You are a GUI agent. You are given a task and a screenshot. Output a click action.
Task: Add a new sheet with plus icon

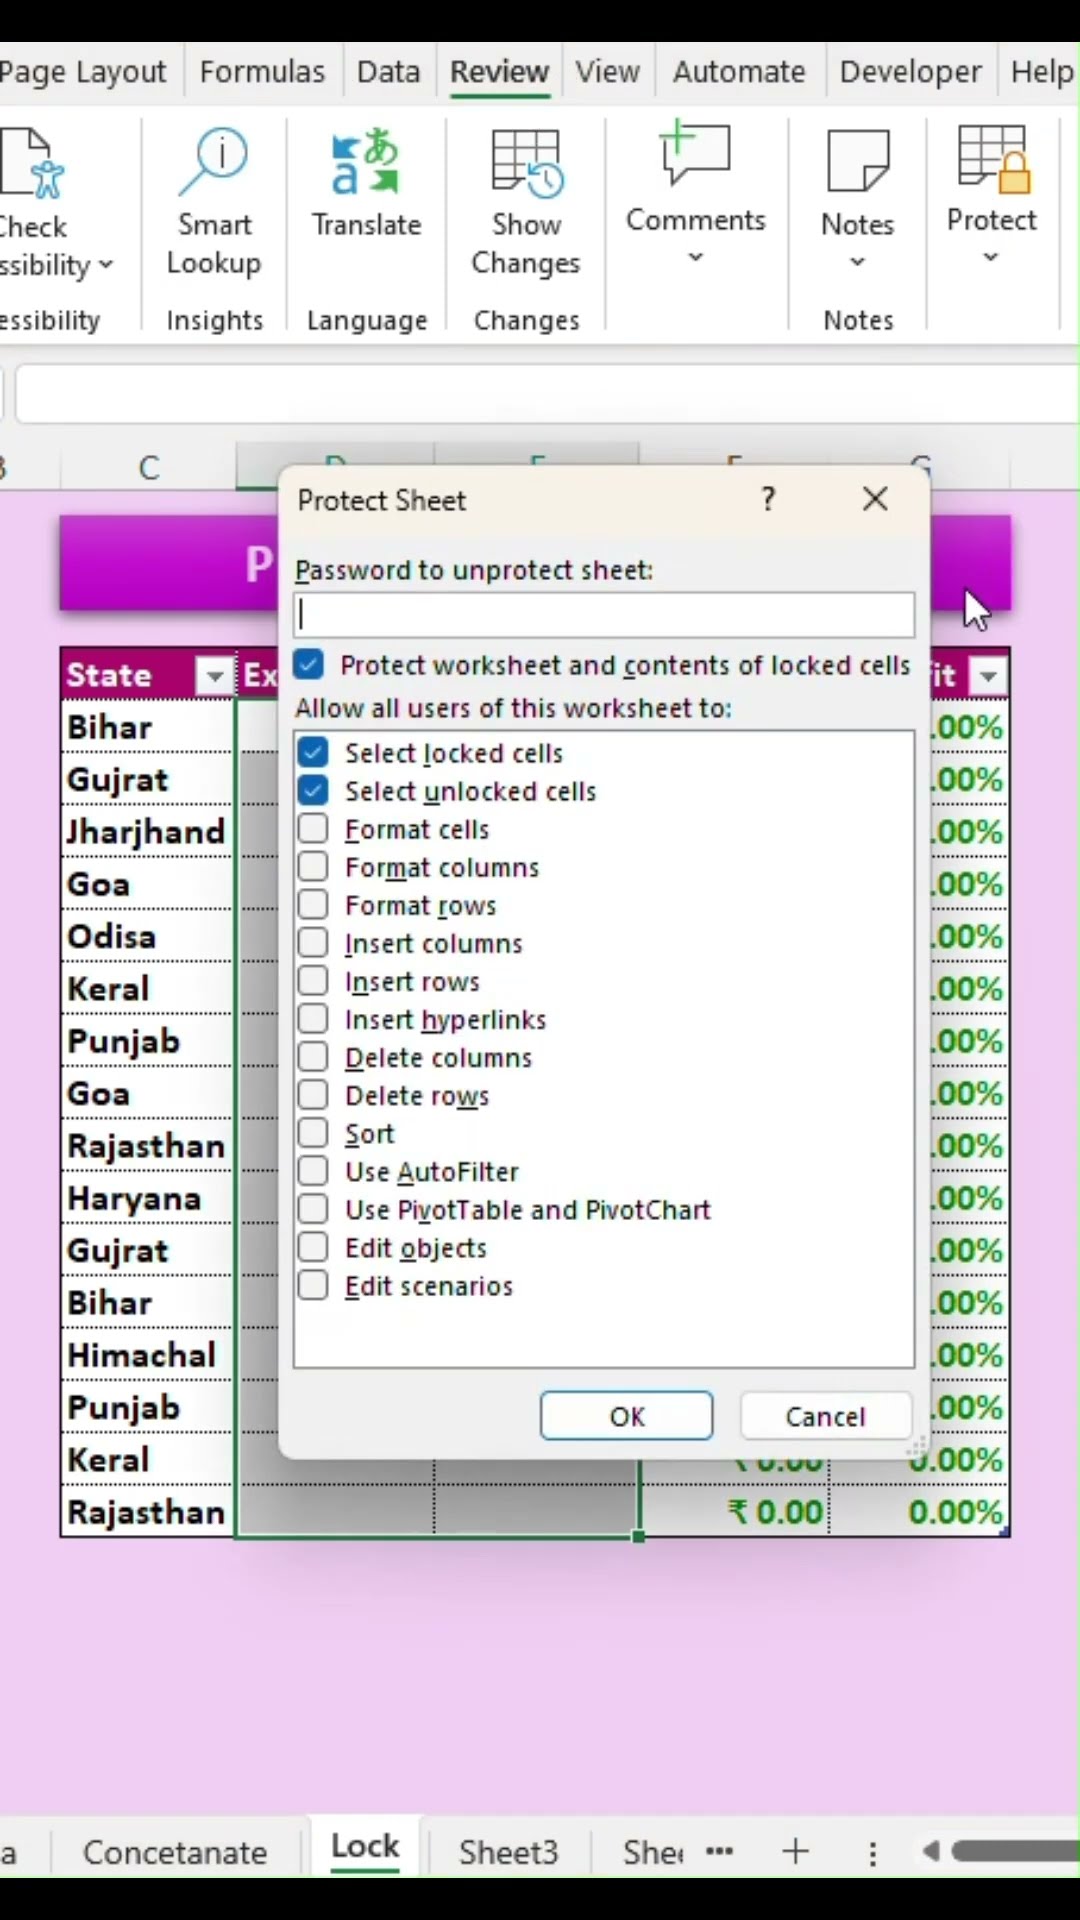point(796,1852)
